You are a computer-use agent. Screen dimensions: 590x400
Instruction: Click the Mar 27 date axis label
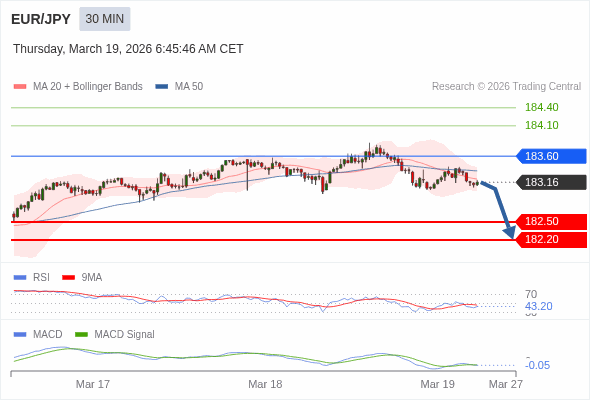[506, 384]
